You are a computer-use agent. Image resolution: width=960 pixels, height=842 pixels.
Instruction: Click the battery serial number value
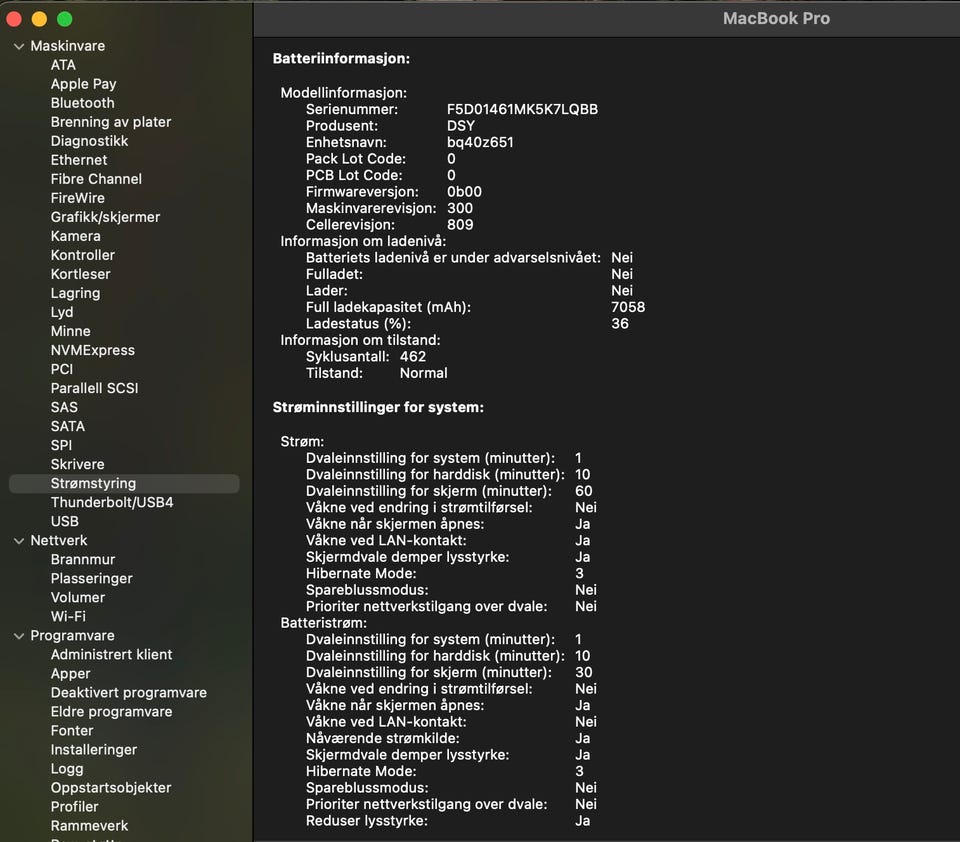[522, 109]
